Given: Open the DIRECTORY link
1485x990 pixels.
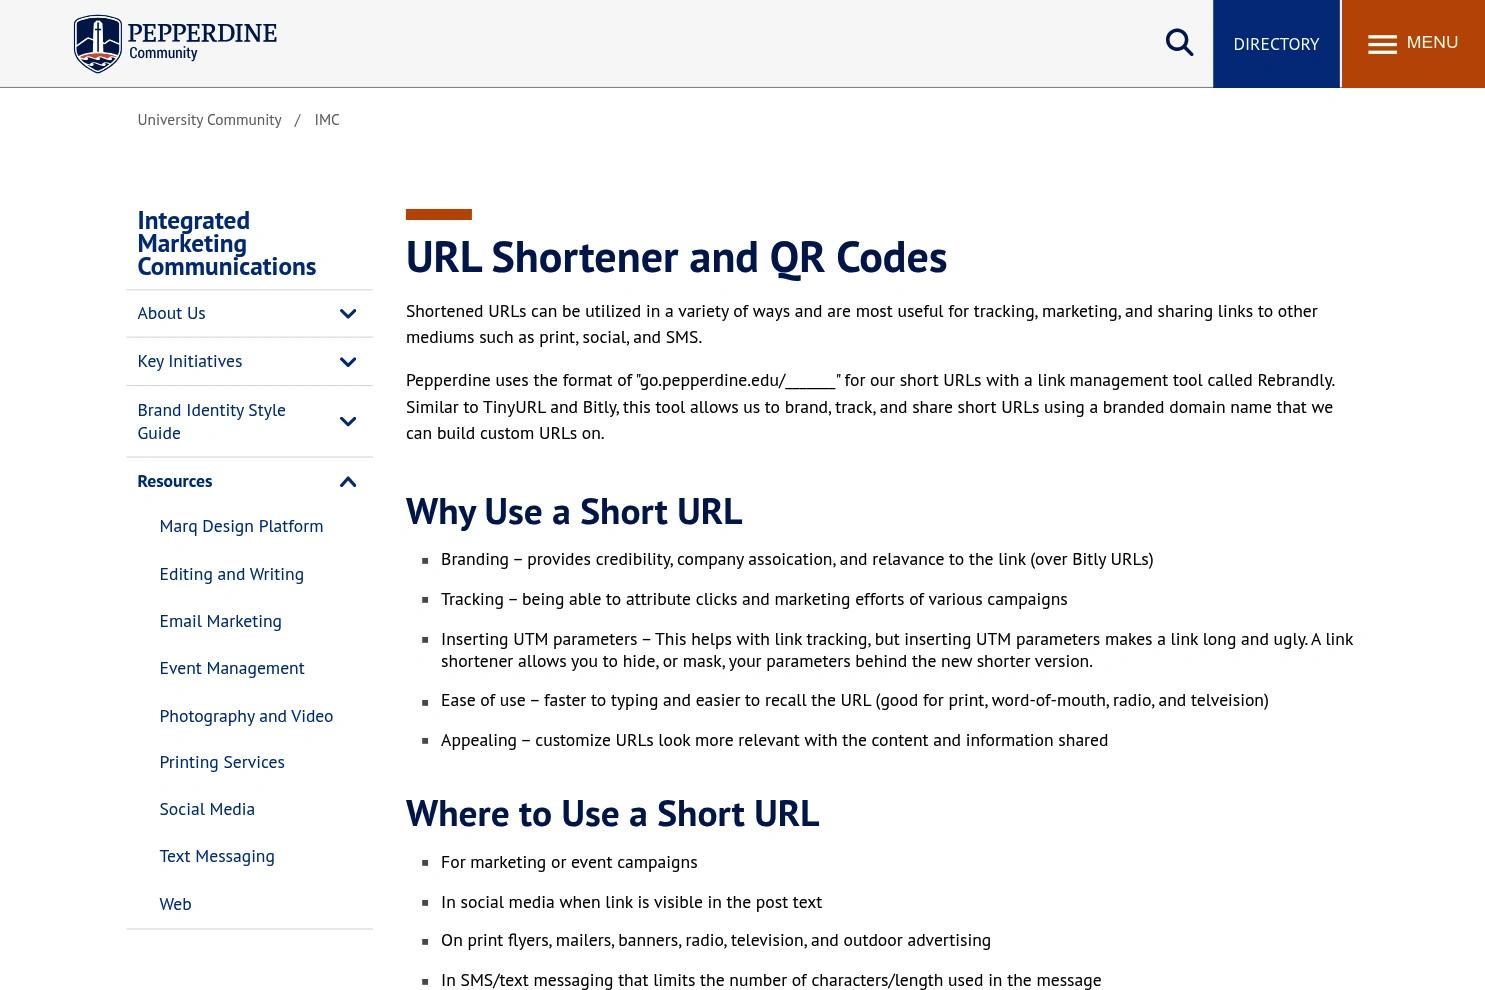Looking at the screenshot, I should (1276, 44).
